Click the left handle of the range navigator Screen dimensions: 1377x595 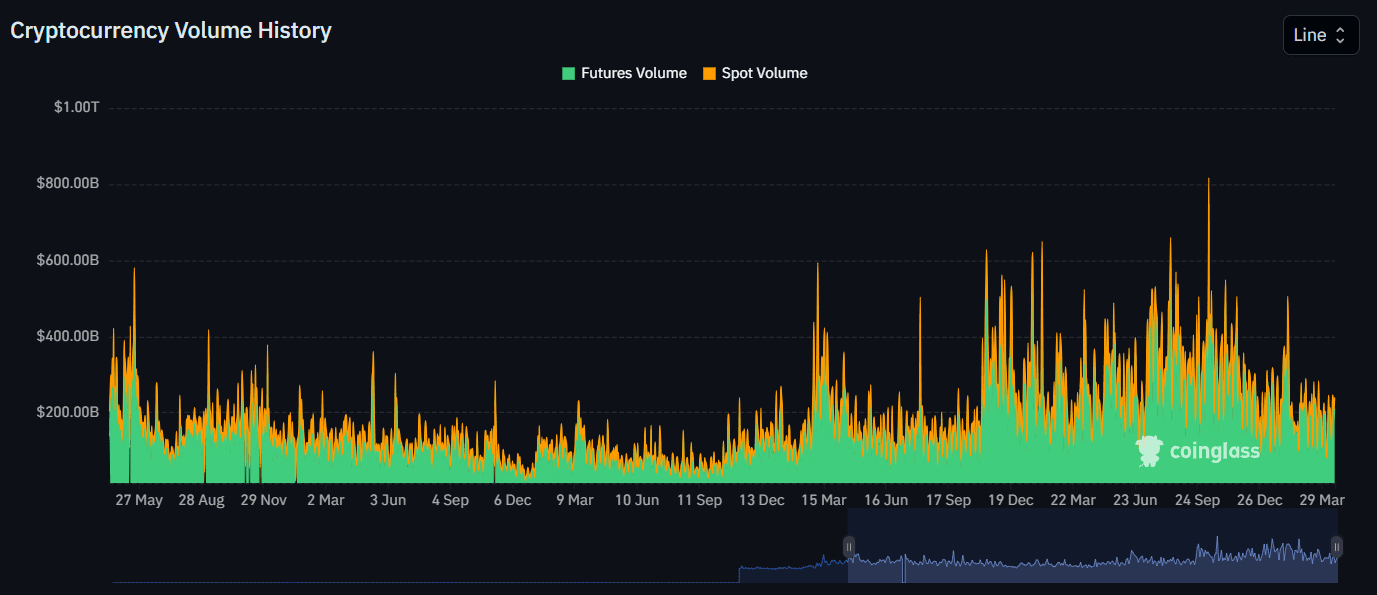coord(849,546)
